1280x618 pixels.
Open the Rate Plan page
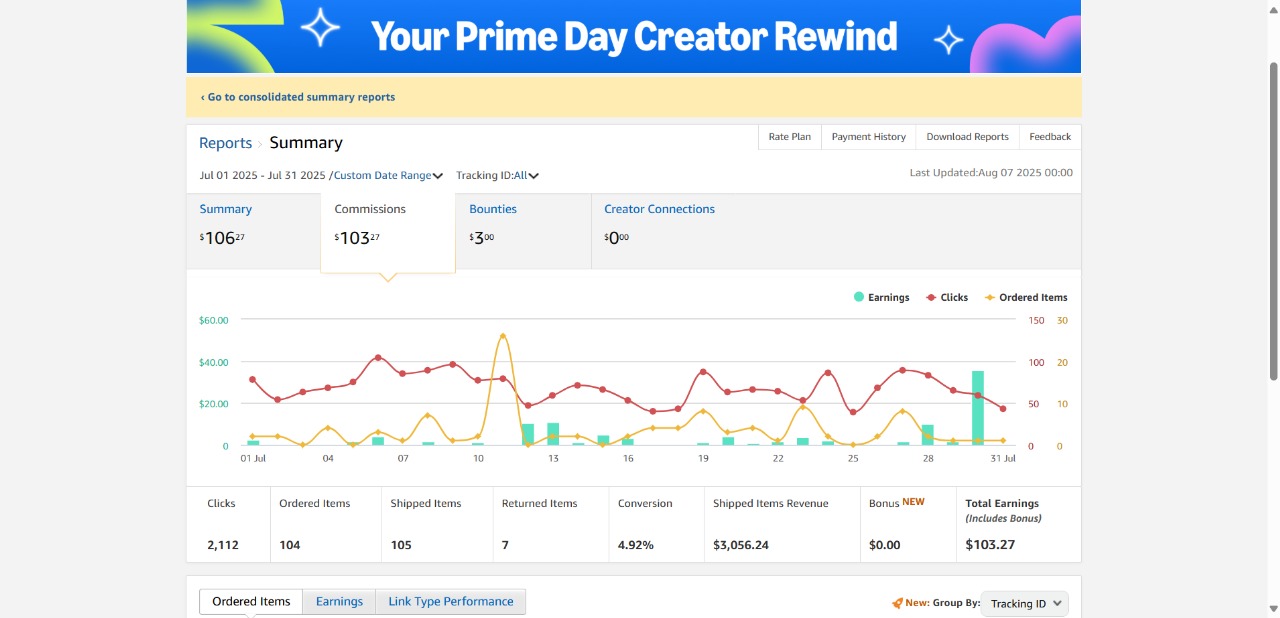coord(790,137)
